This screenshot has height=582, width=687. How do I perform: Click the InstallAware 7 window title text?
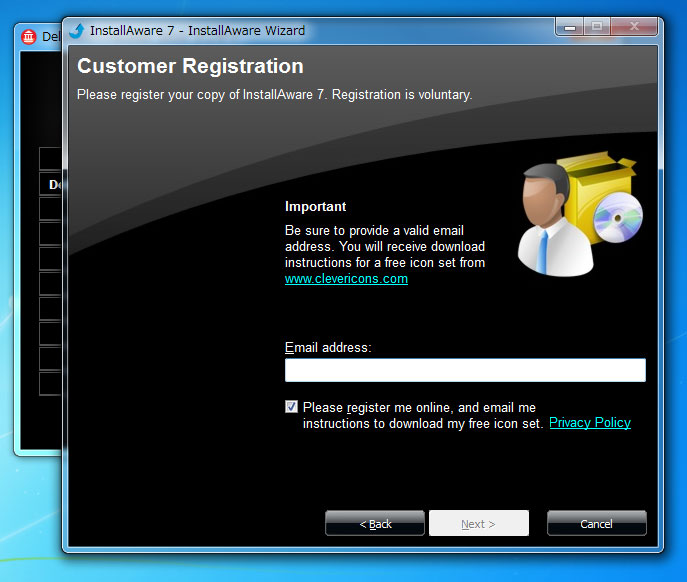[197, 31]
